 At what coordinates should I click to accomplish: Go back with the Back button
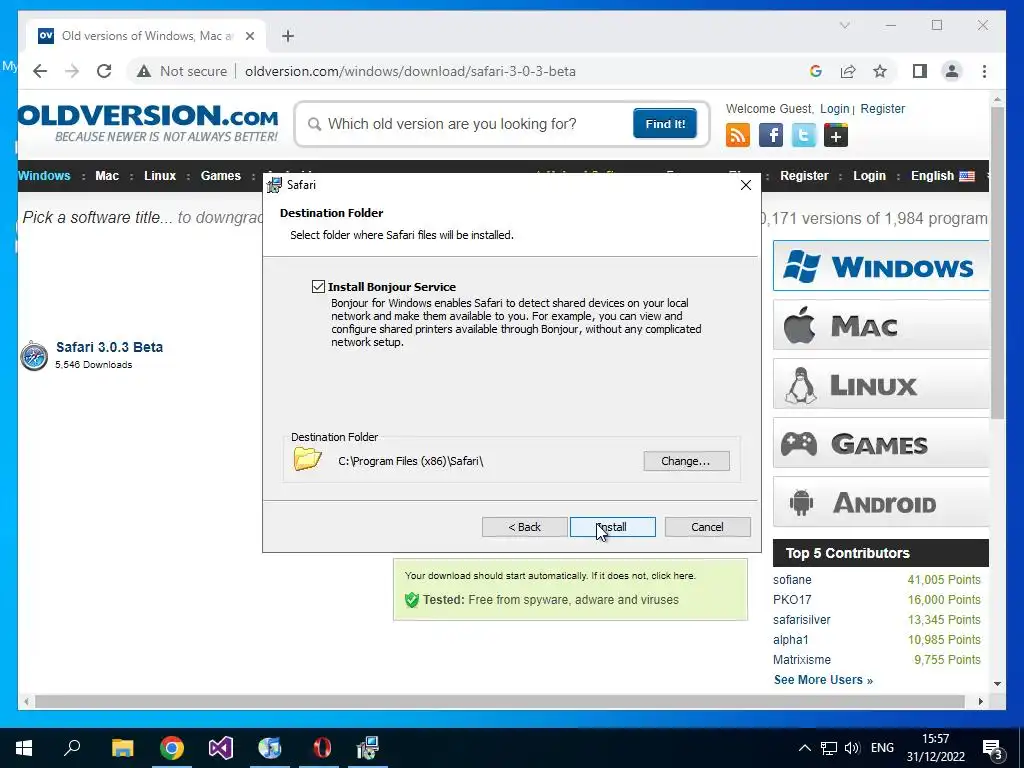click(x=524, y=527)
